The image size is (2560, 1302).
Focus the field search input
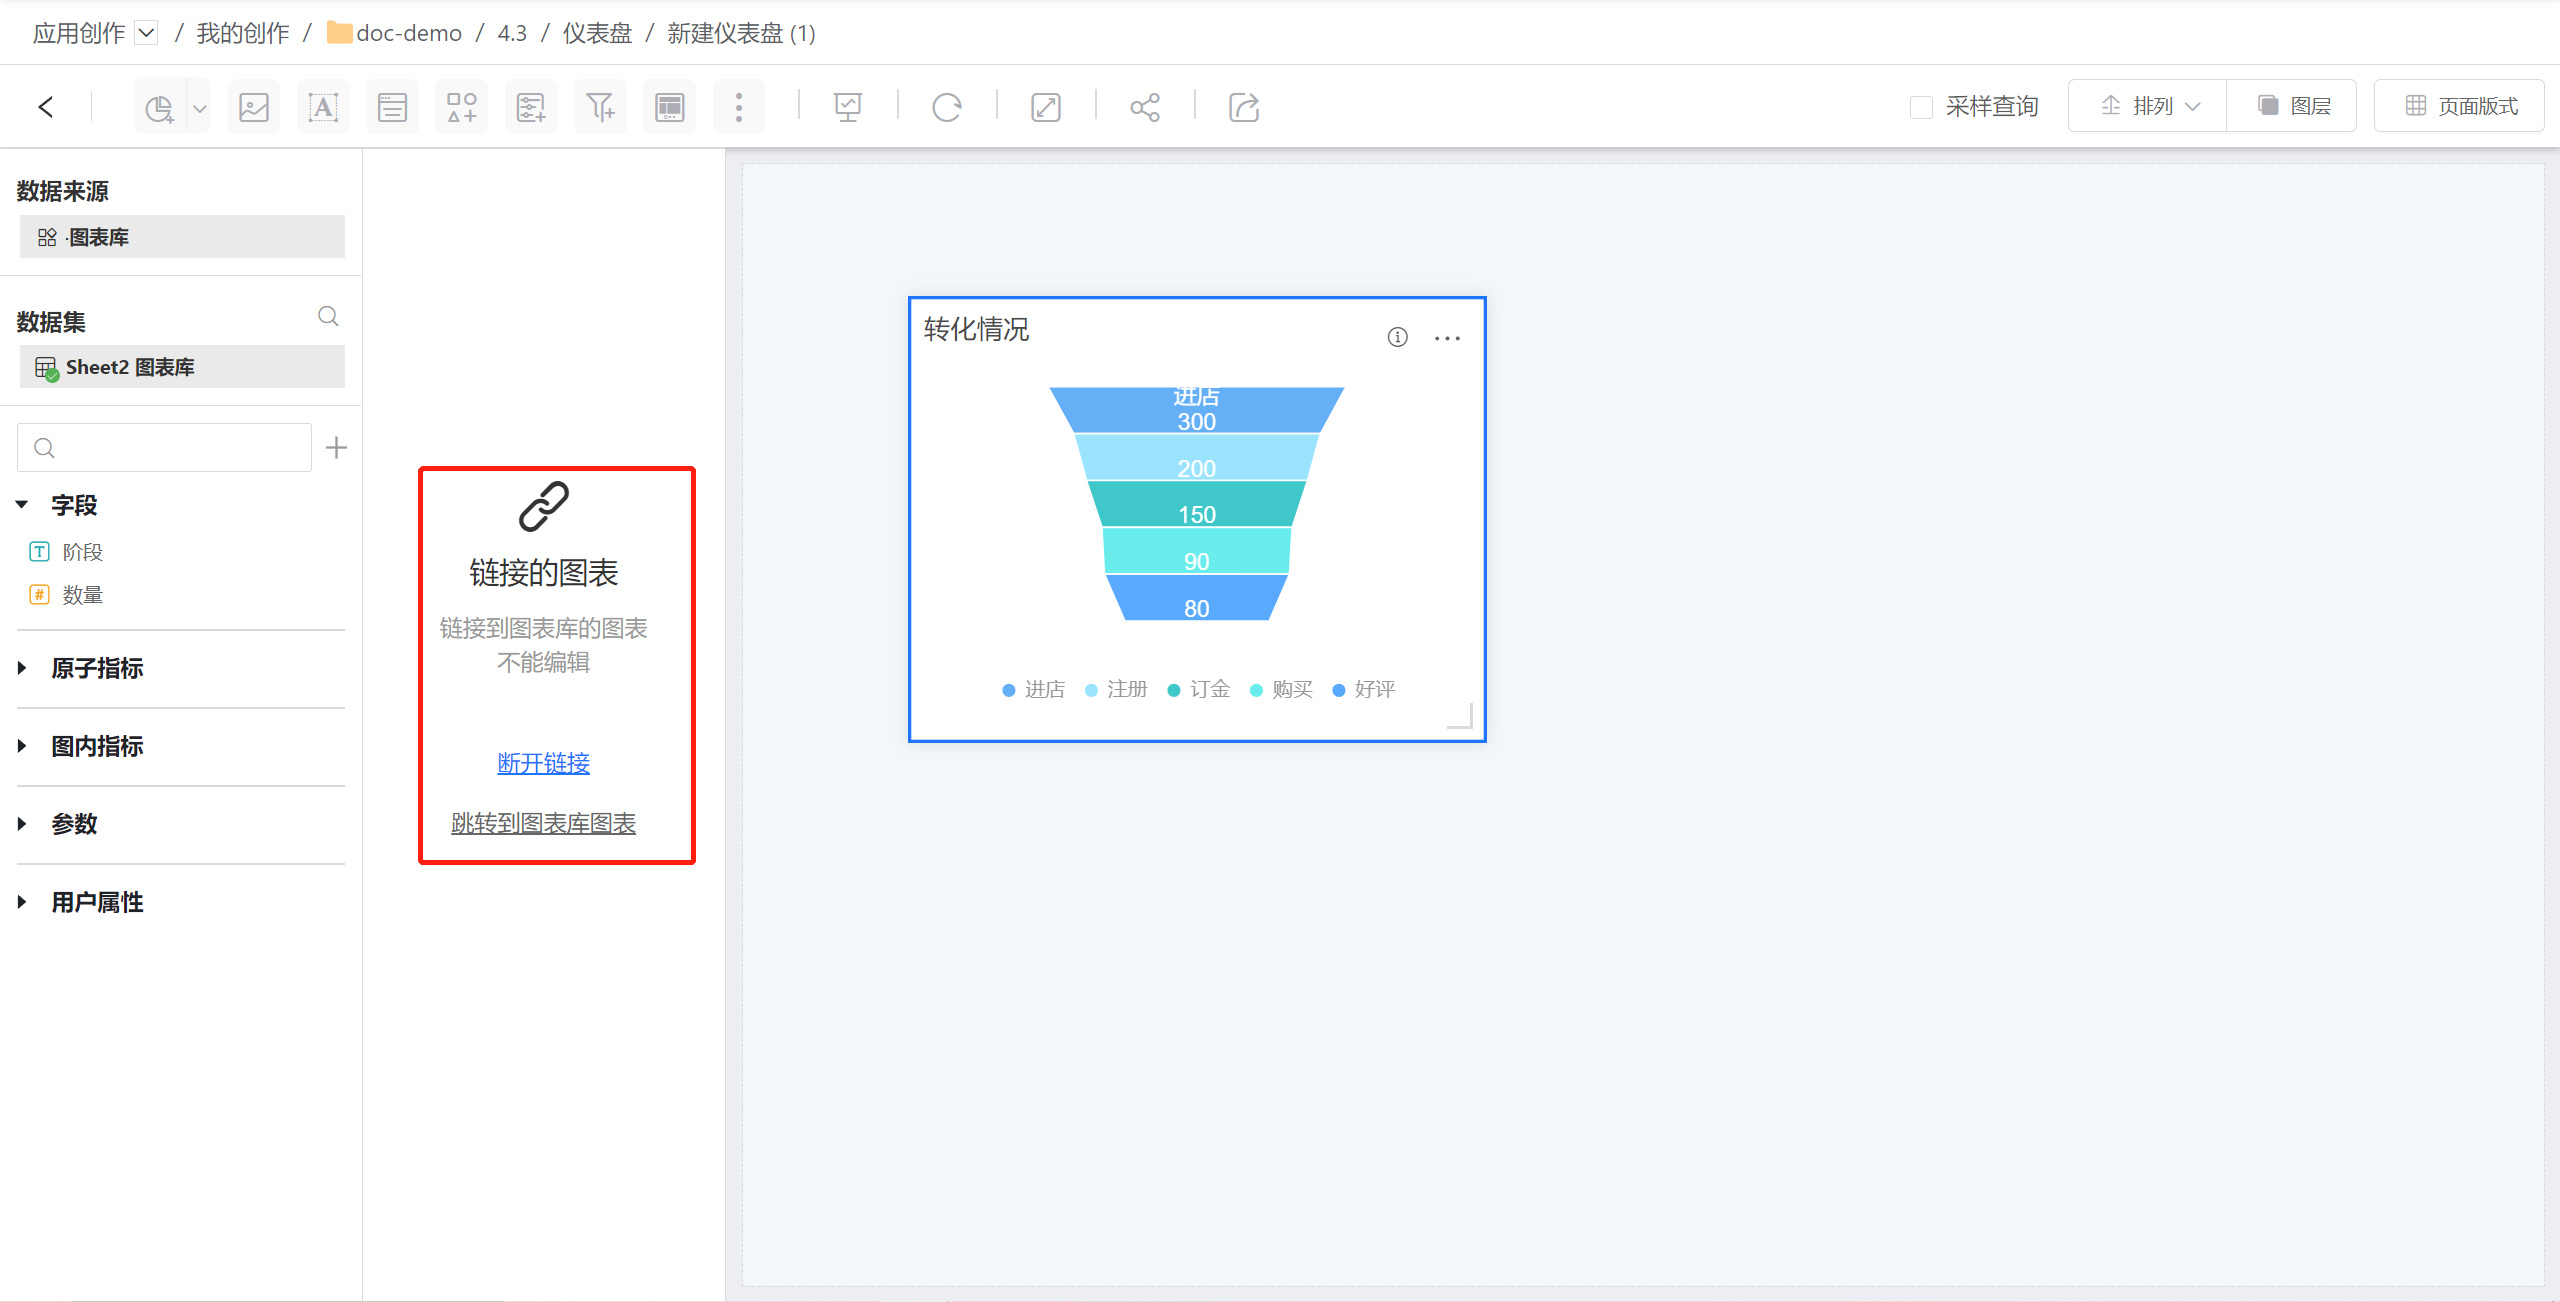(x=165, y=447)
